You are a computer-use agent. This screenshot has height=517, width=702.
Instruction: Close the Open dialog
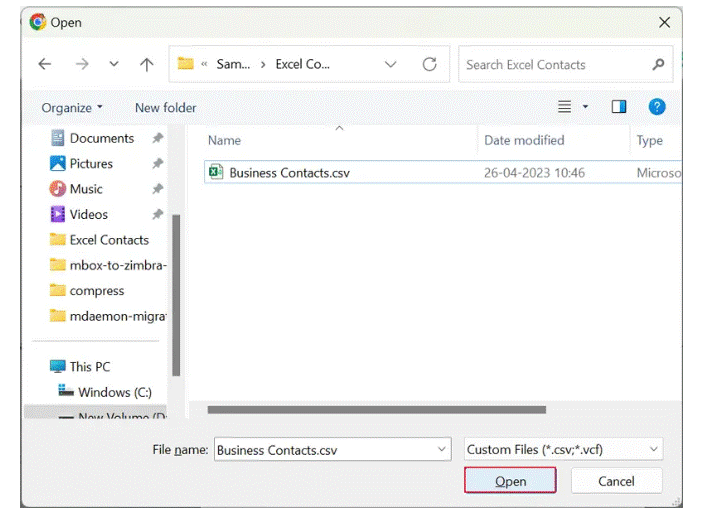(664, 22)
